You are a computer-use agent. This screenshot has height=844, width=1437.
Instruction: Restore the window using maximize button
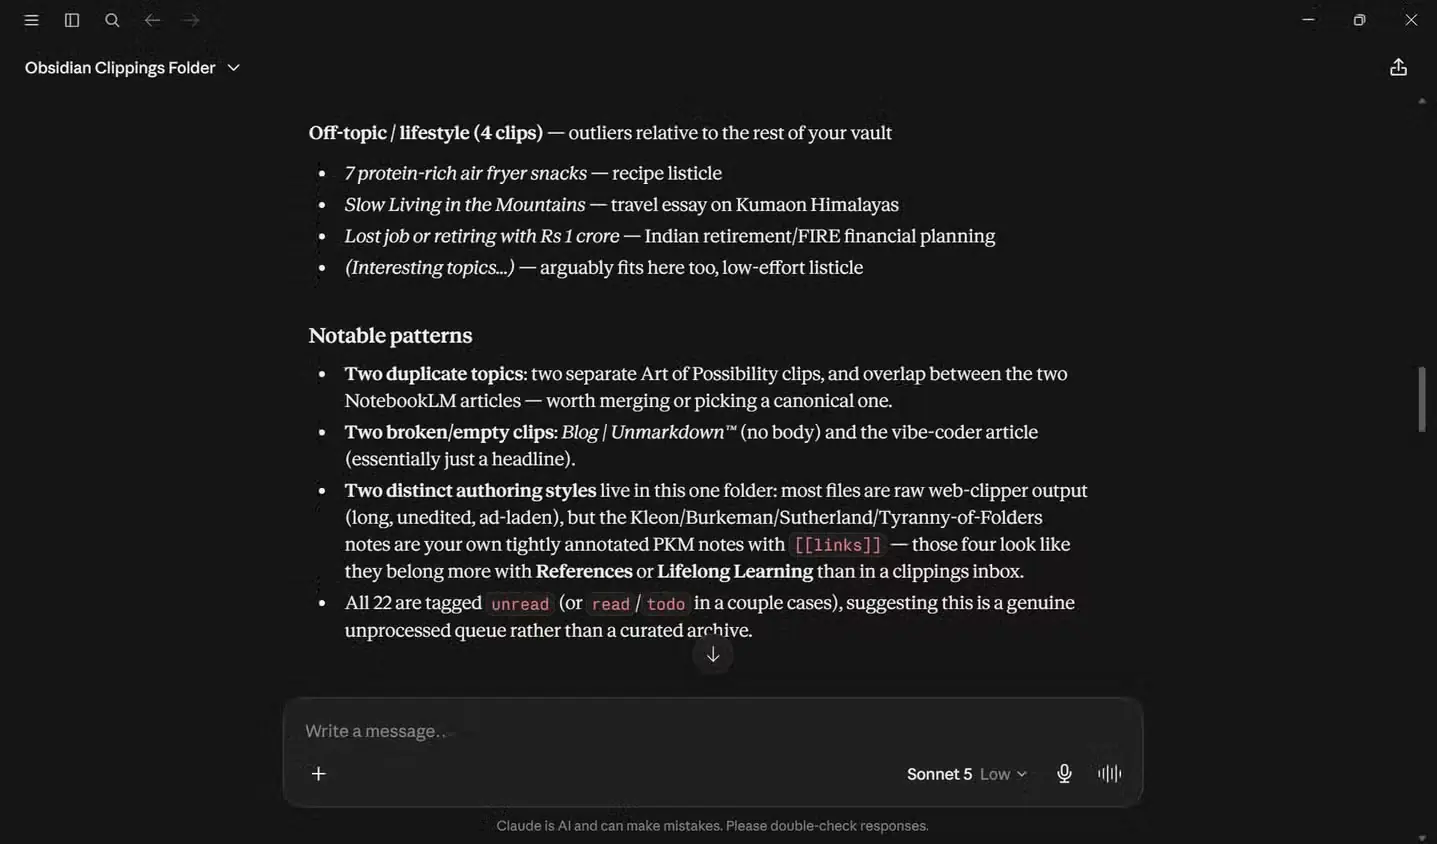tap(1359, 20)
